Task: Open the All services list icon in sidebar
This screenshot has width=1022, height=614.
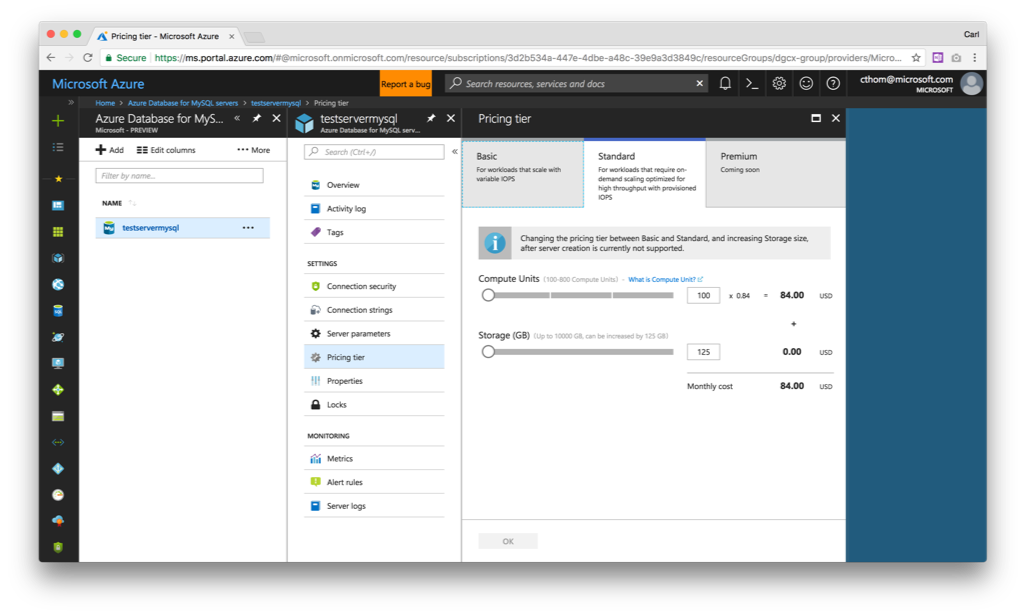Action: point(58,147)
